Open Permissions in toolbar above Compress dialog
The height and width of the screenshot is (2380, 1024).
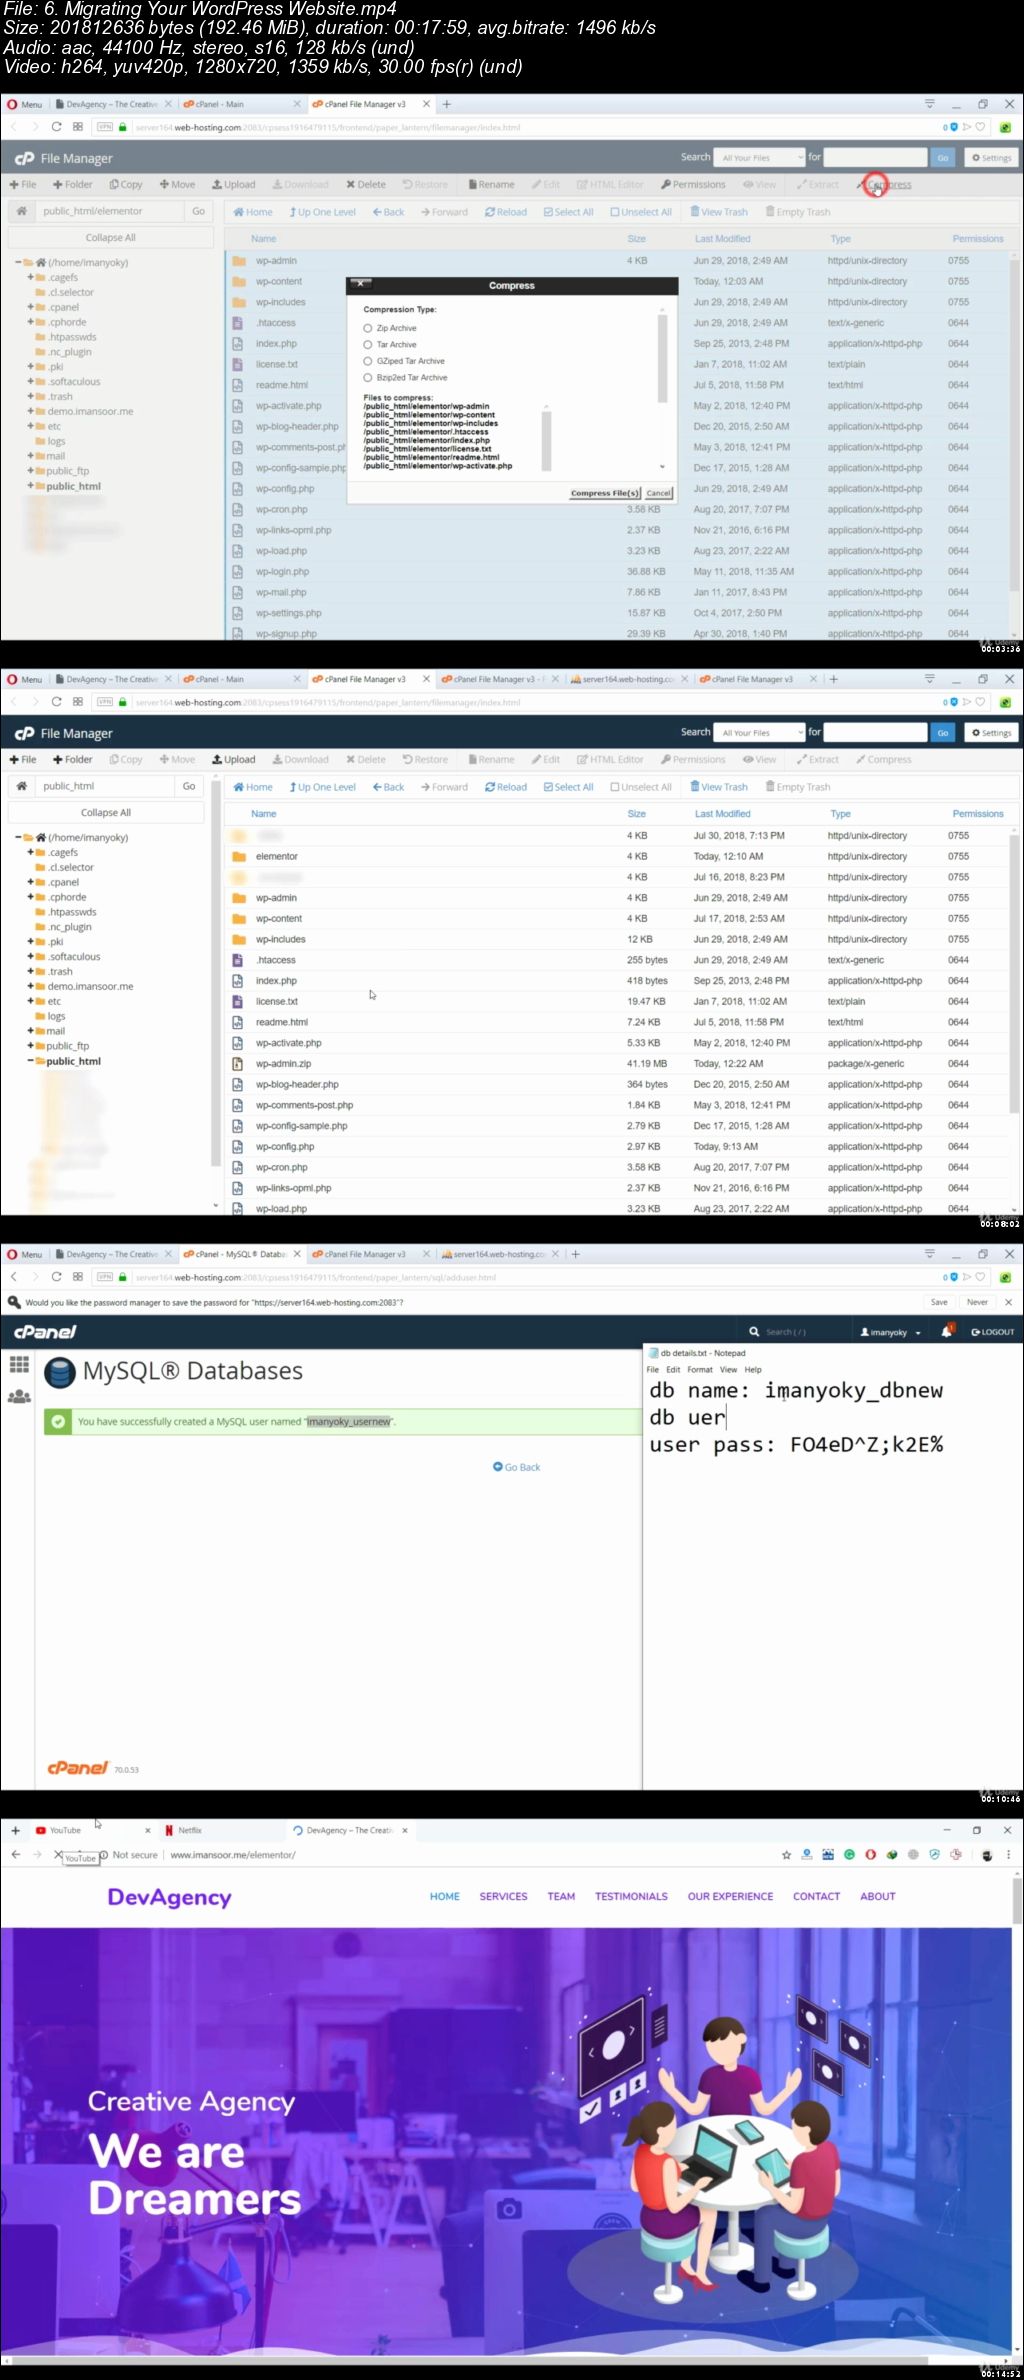point(693,185)
